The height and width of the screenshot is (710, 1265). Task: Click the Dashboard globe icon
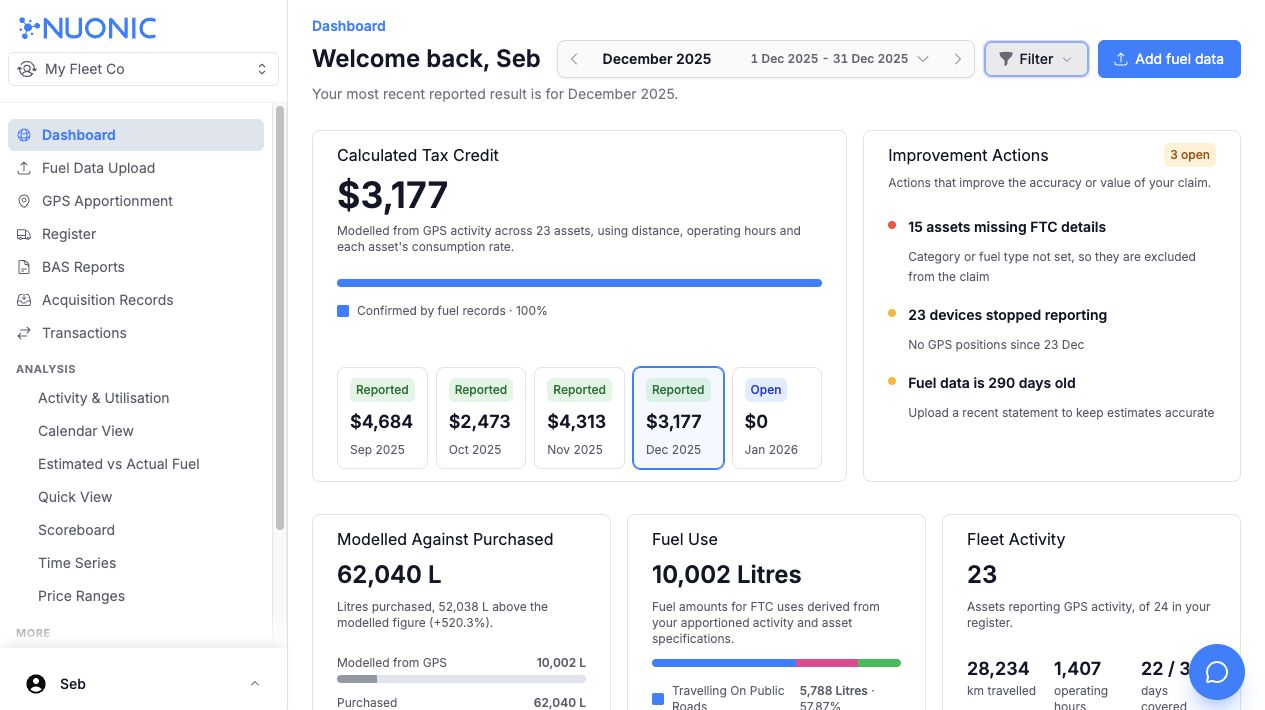[x=24, y=135]
